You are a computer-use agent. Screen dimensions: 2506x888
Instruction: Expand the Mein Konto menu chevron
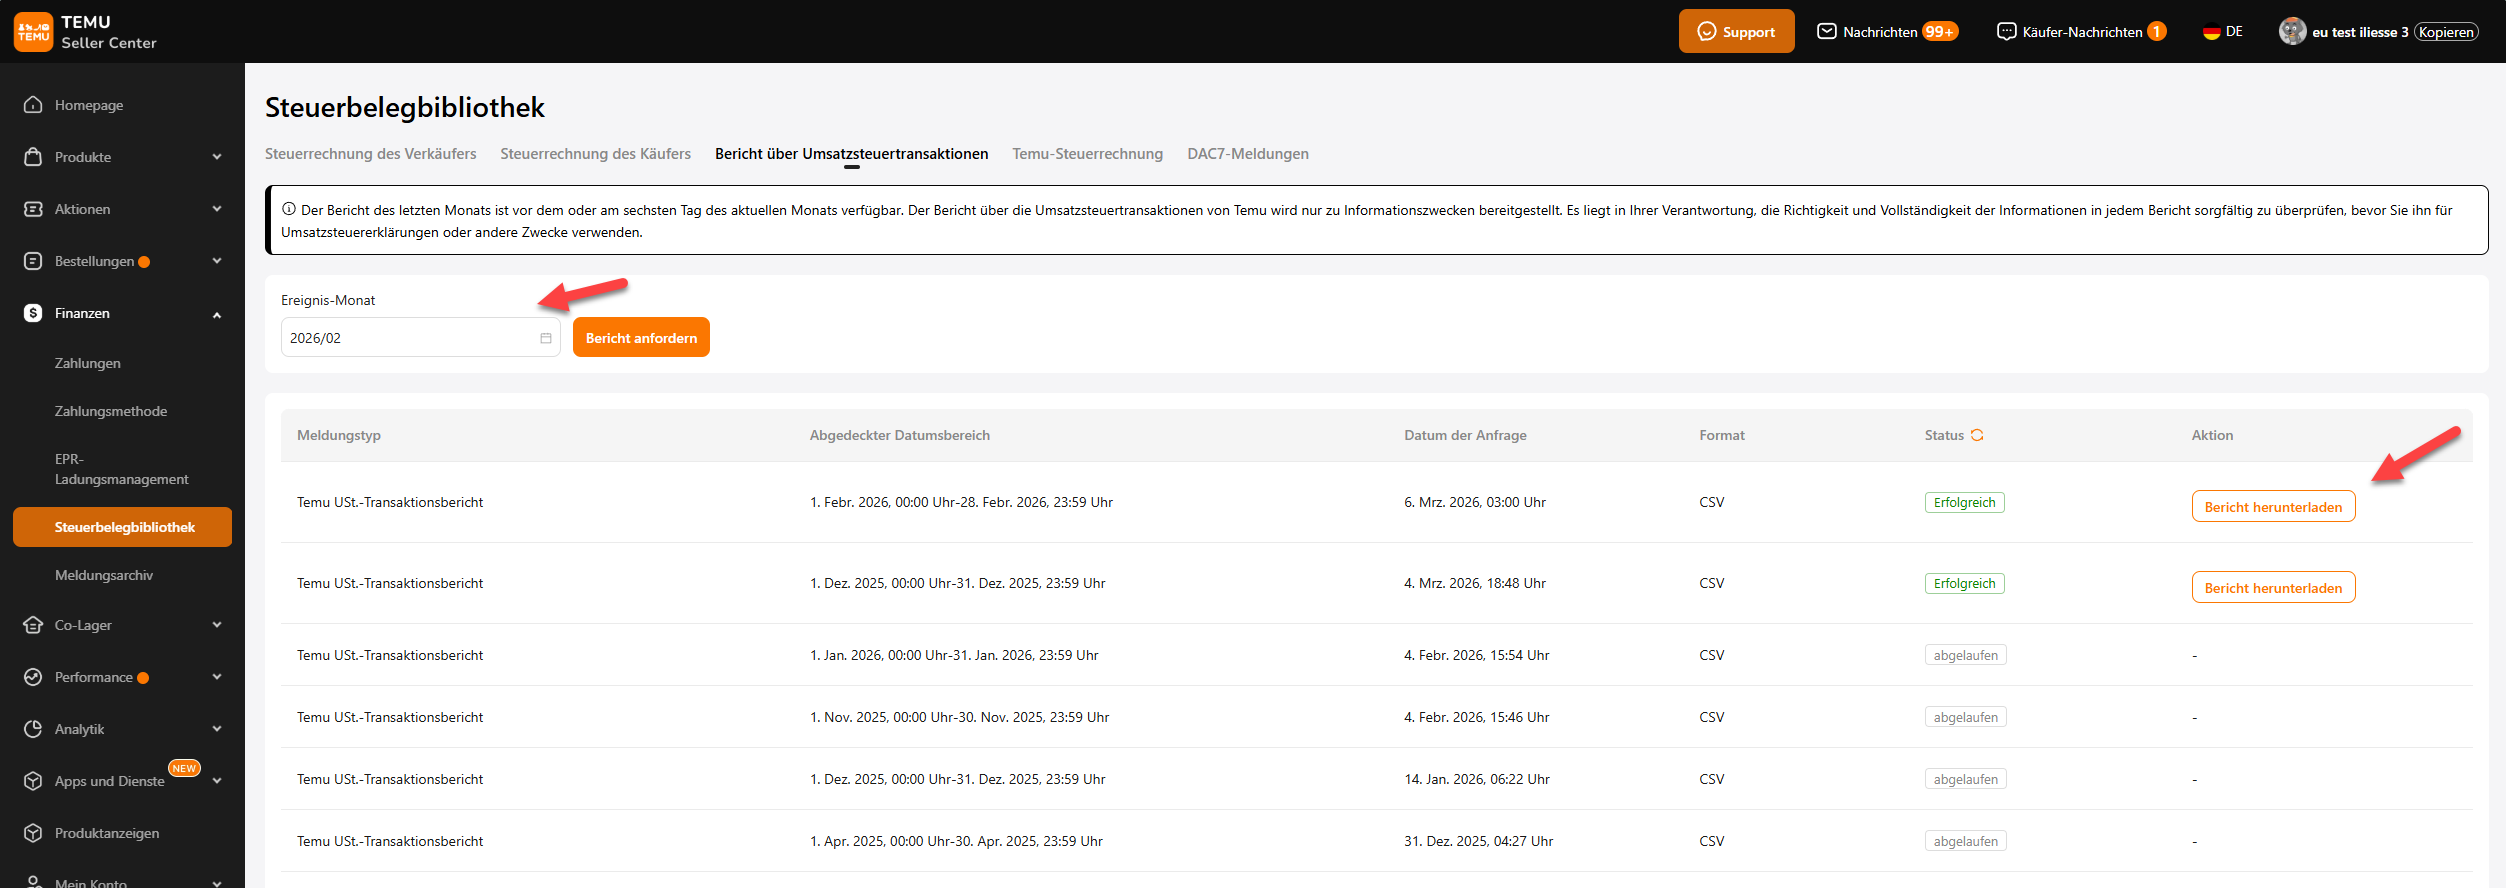click(217, 883)
